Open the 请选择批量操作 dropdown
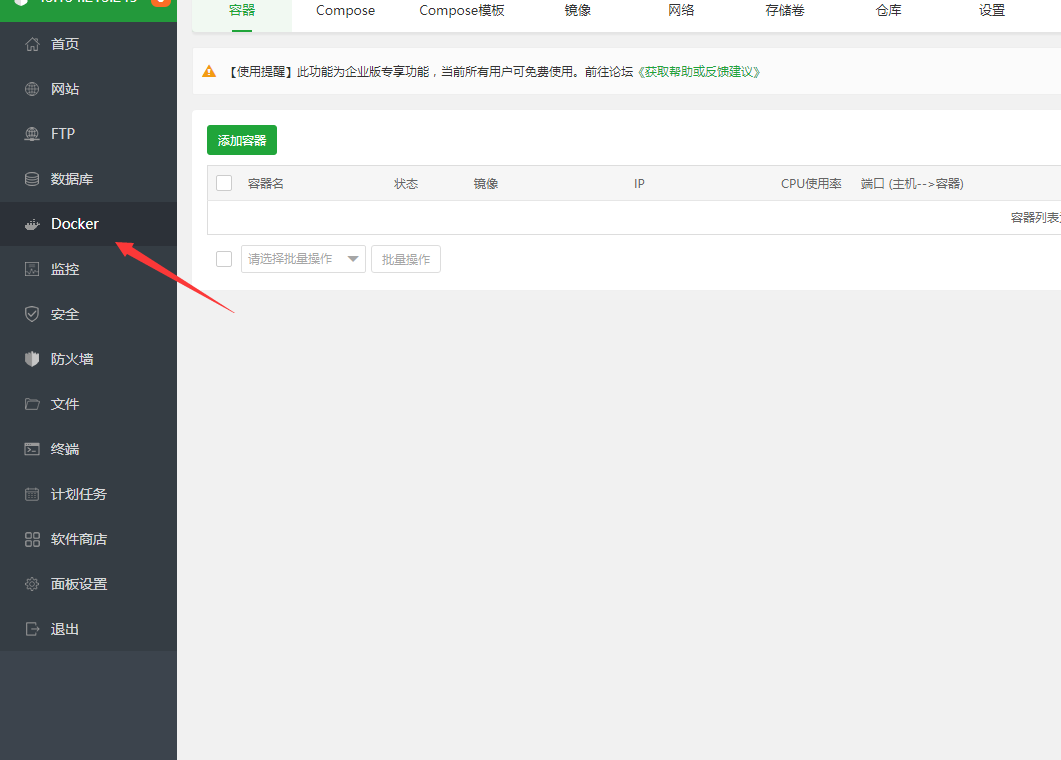This screenshot has width=1061, height=760. click(x=303, y=259)
